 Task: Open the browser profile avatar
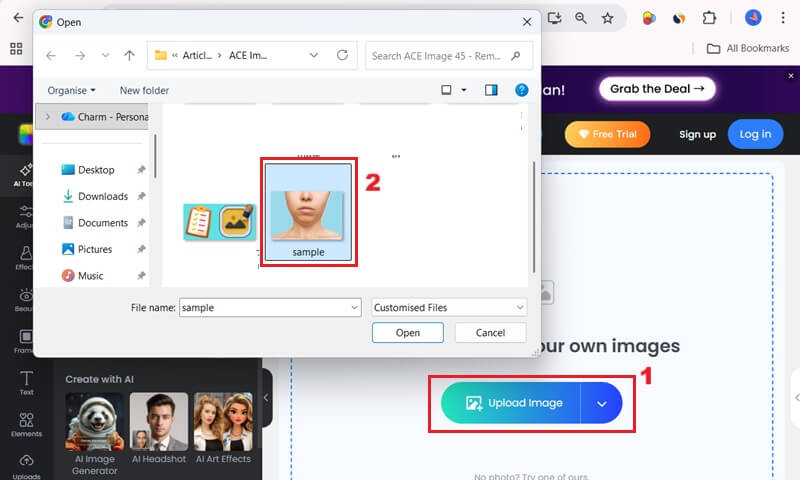click(754, 18)
